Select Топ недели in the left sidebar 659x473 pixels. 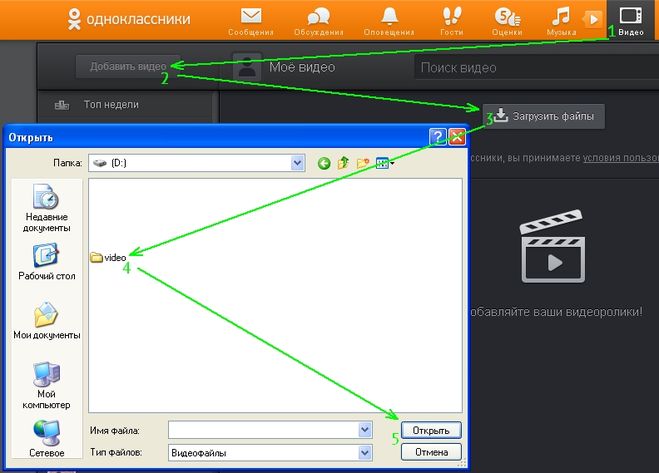[110, 104]
